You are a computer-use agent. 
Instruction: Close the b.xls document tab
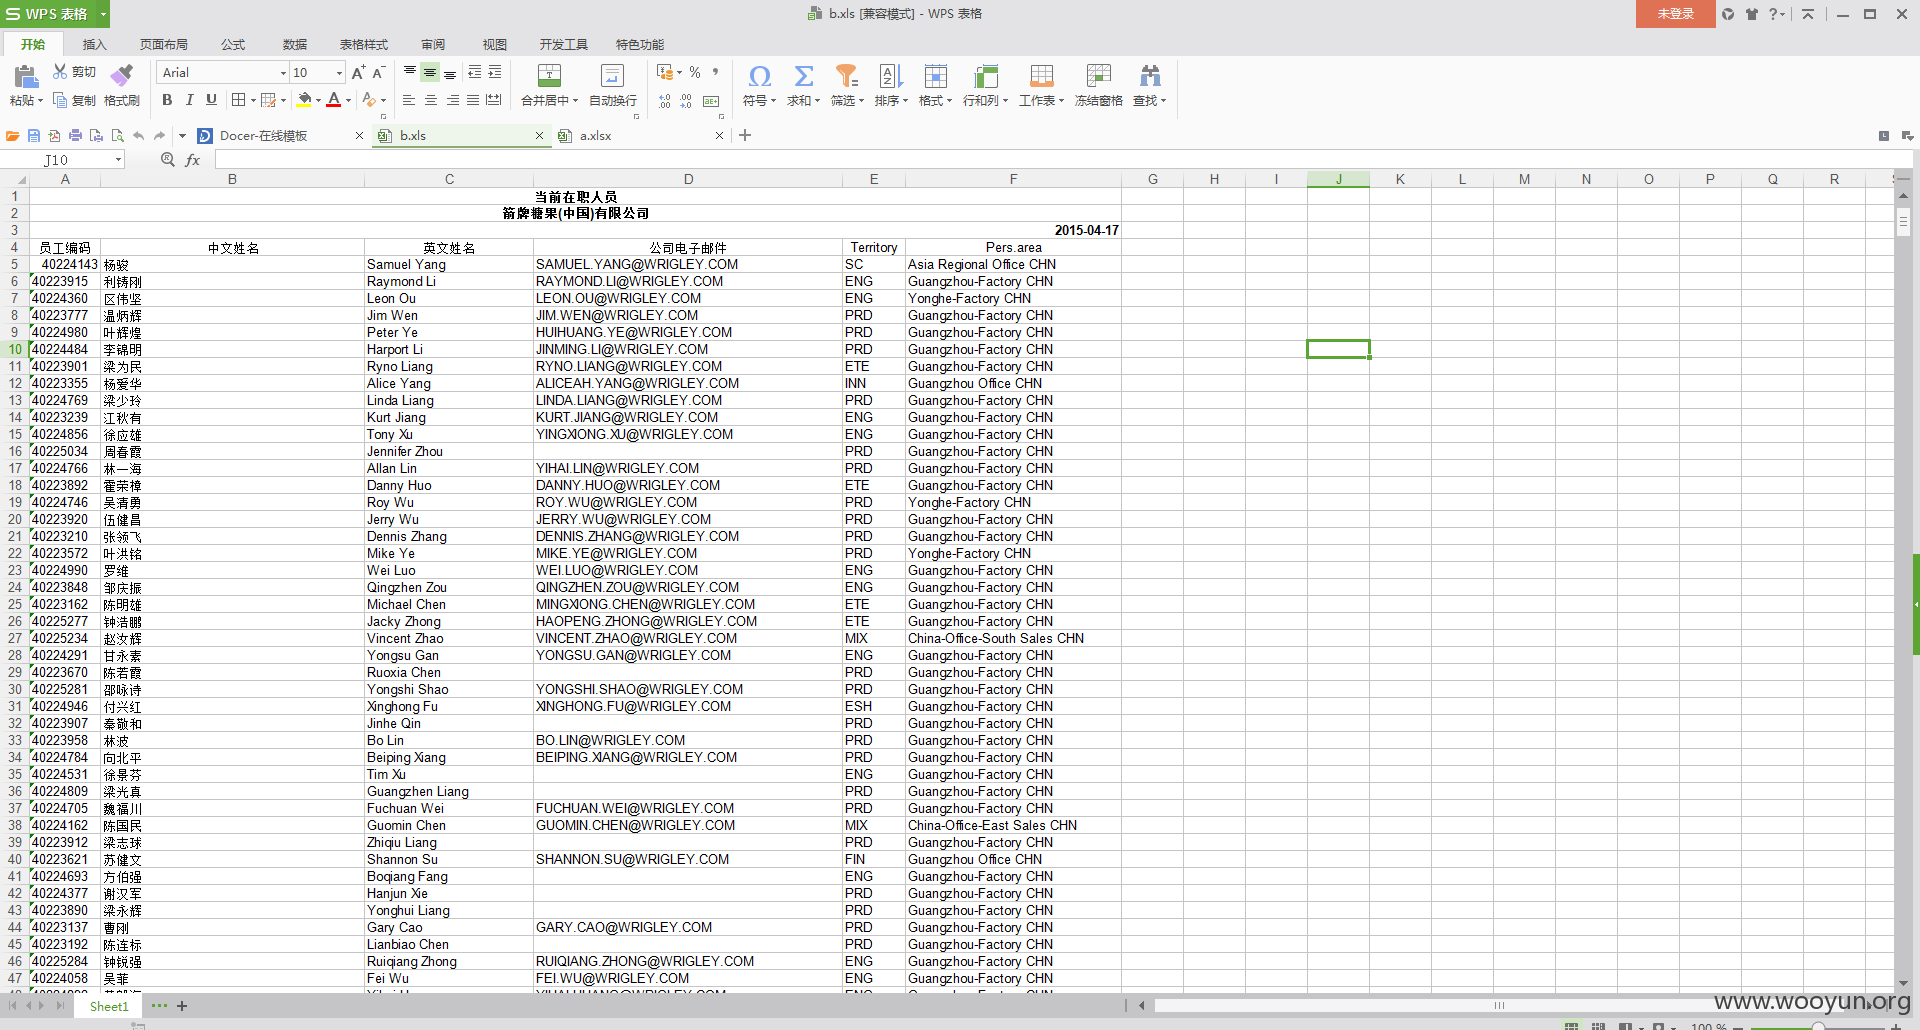(x=539, y=136)
